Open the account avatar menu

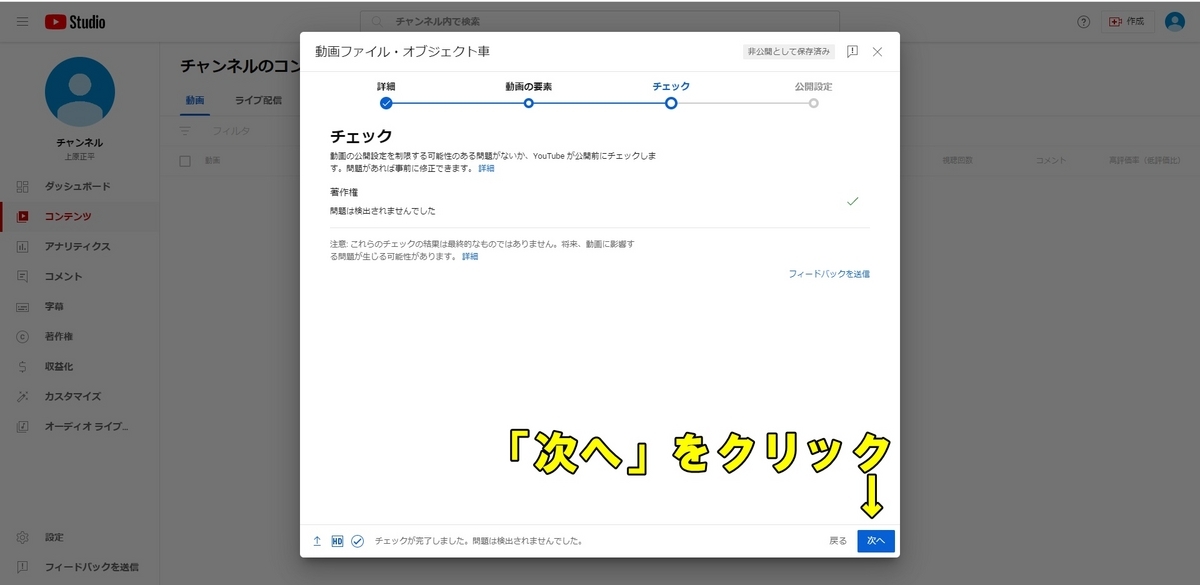click(1174, 21)
